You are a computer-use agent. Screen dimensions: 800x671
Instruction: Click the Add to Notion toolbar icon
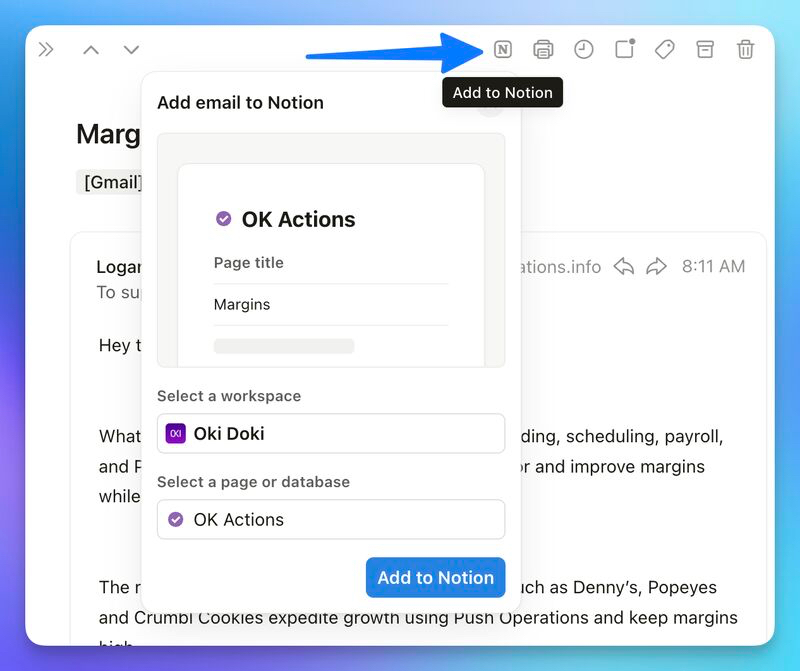tap(503, 49)
